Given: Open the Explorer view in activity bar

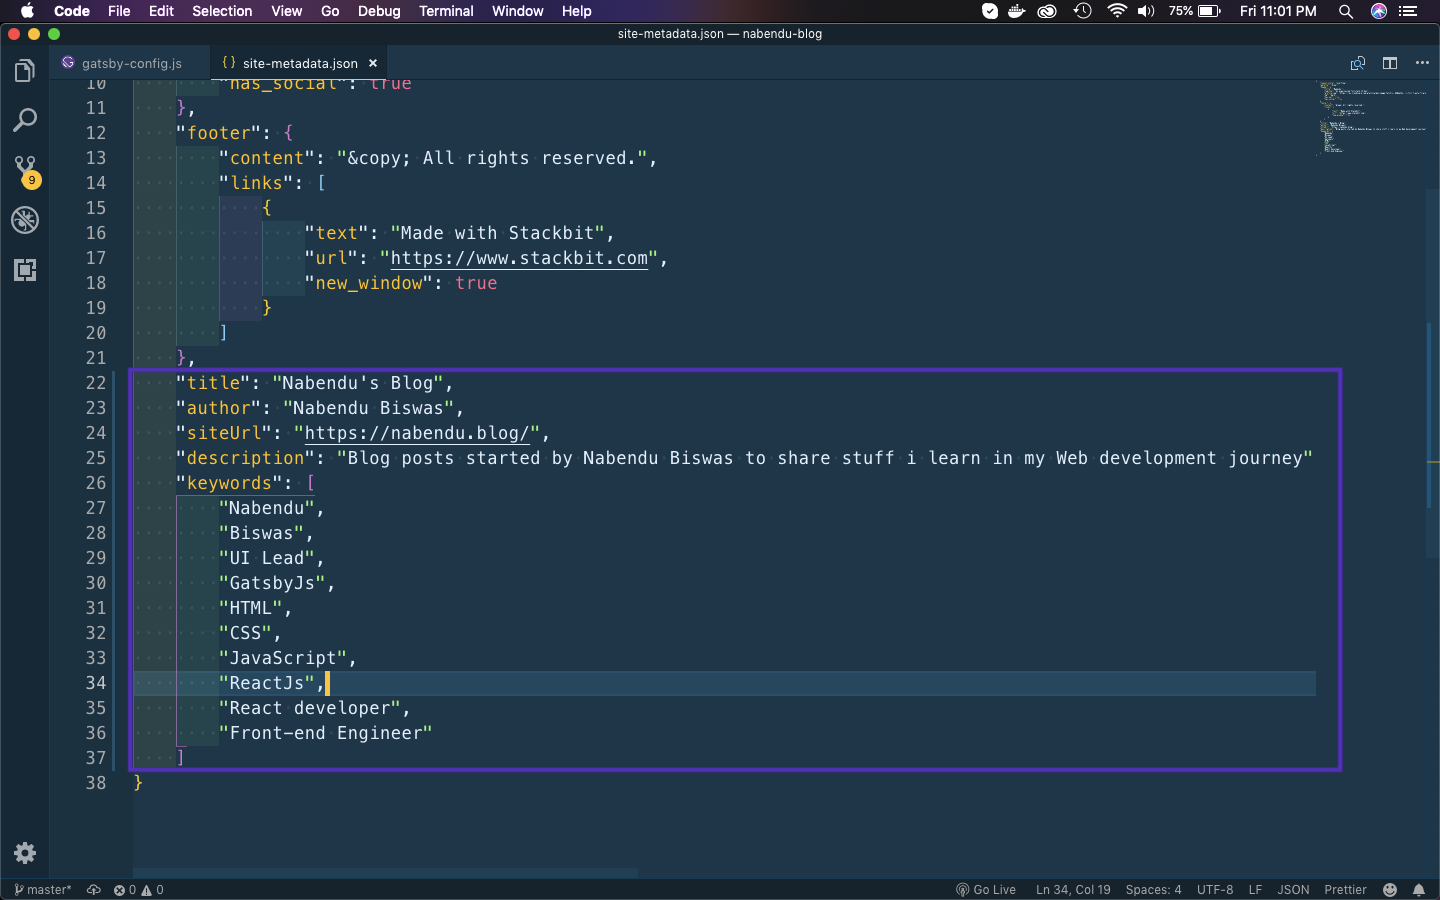Looking at the screenshot, I should tap(25, 71).
